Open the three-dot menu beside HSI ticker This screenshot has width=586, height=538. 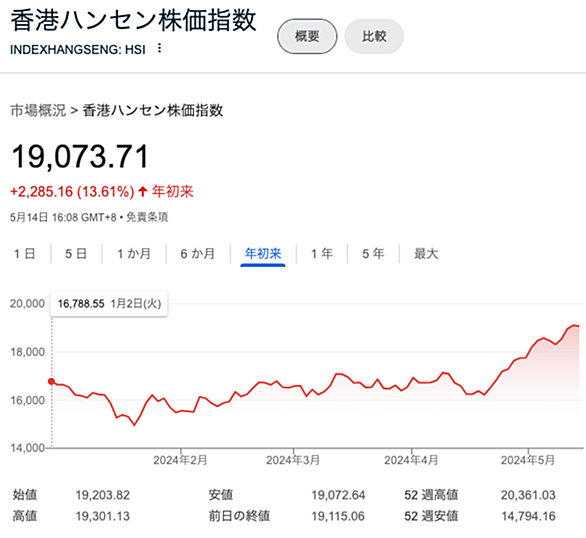coord(160,48)
